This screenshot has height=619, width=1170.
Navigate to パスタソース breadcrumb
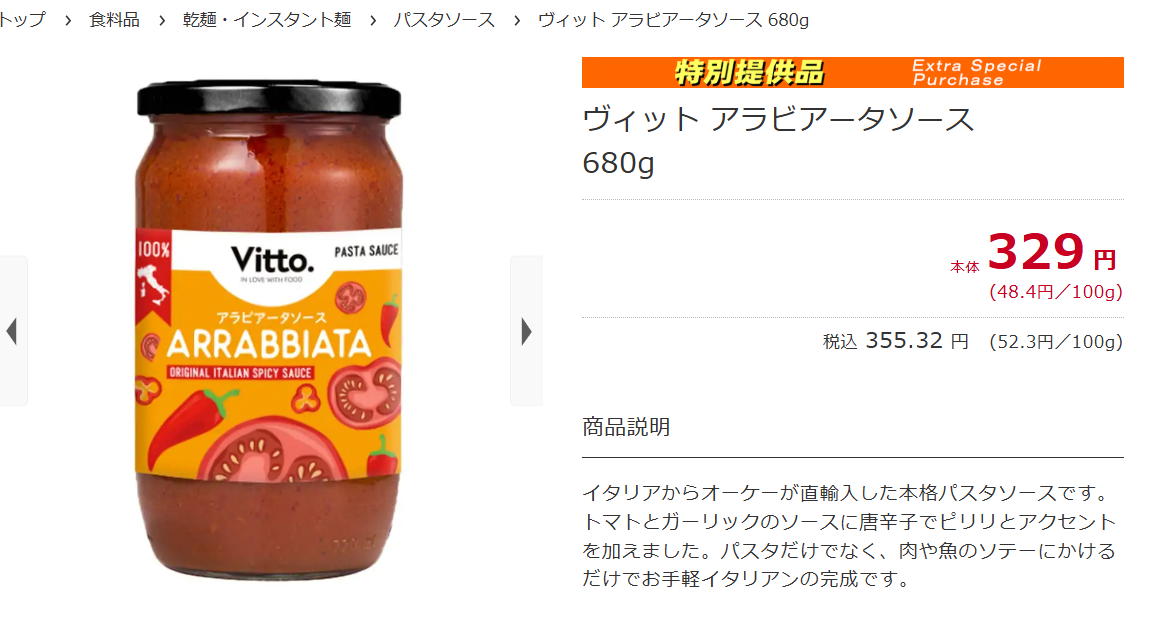click(x=445, y=20)
